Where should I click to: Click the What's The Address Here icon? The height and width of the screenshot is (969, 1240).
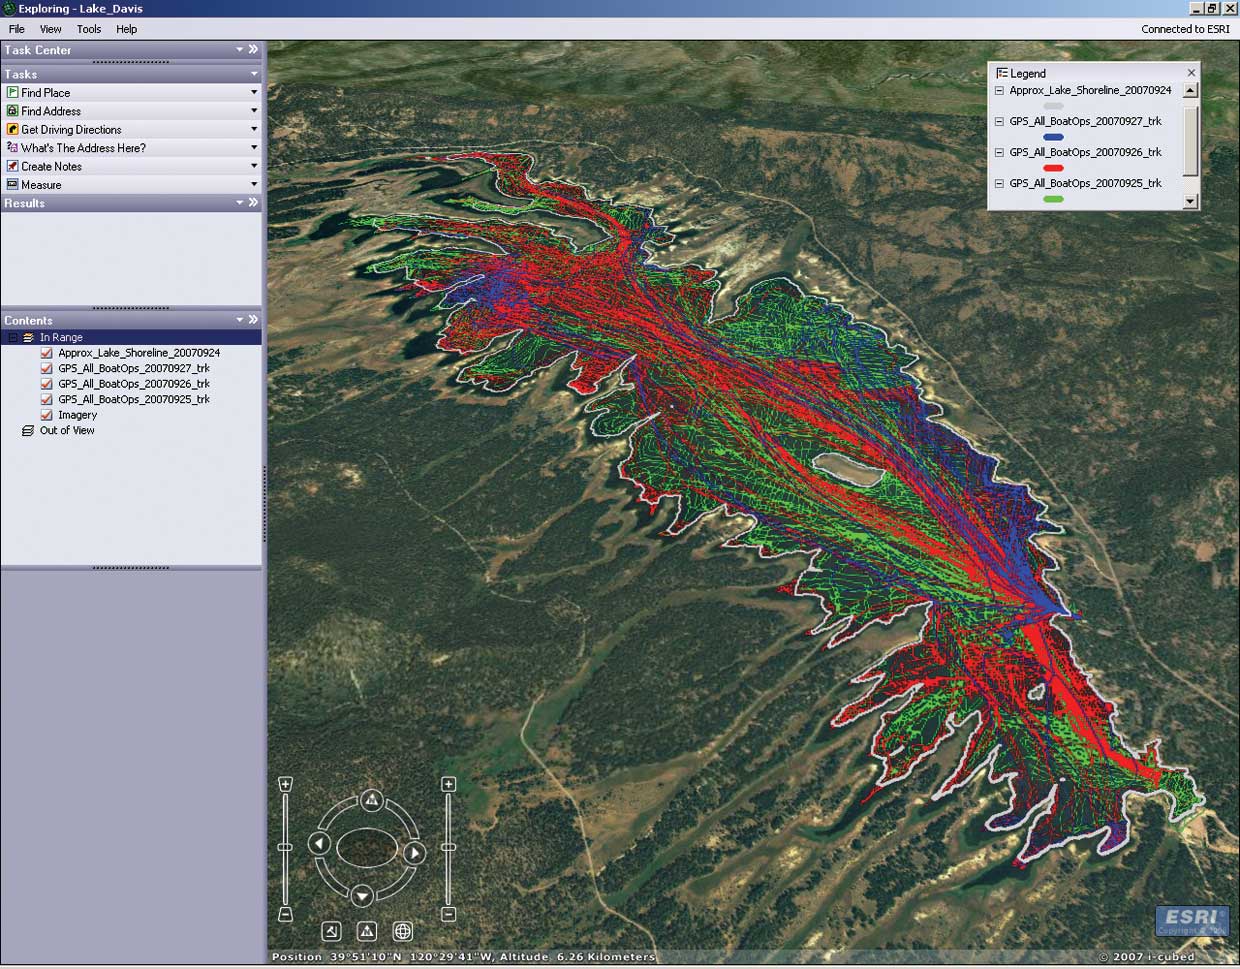click(12, 147)
